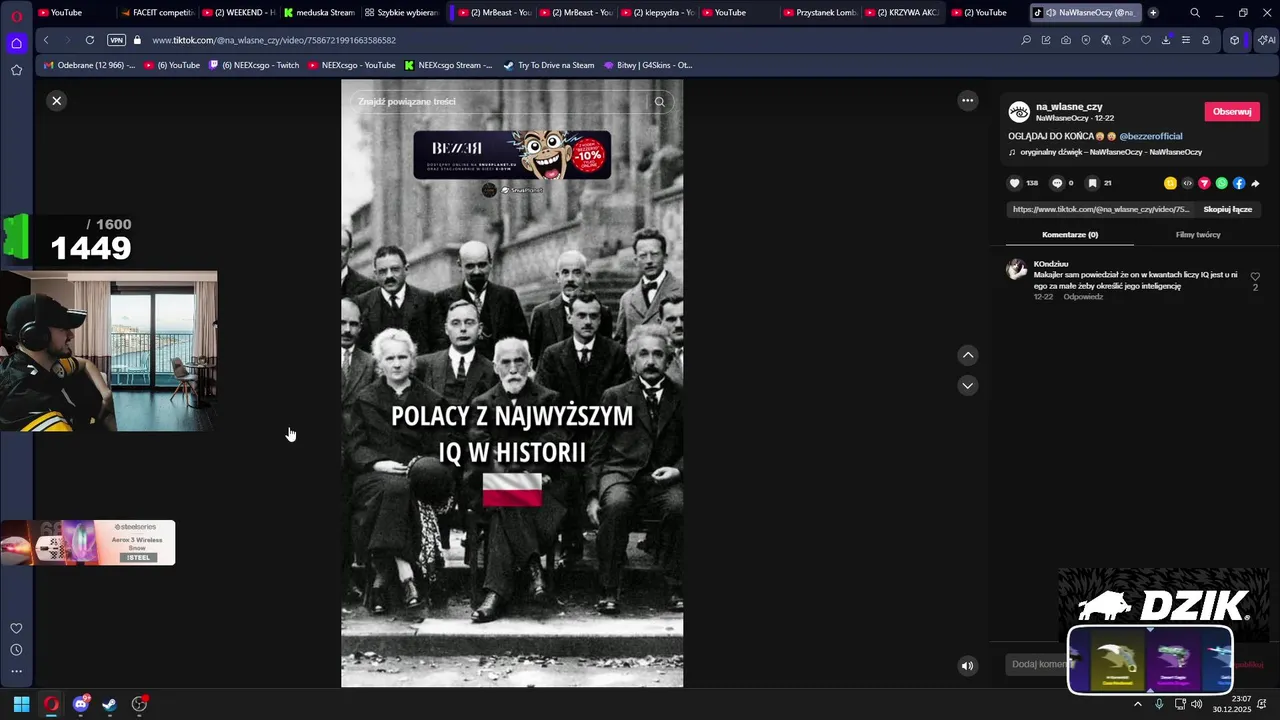The height and width of the screenshot is (720, 1280).
Task: Switch to the Szybkie wybieranie tab
Action: [x=401, y=12]
